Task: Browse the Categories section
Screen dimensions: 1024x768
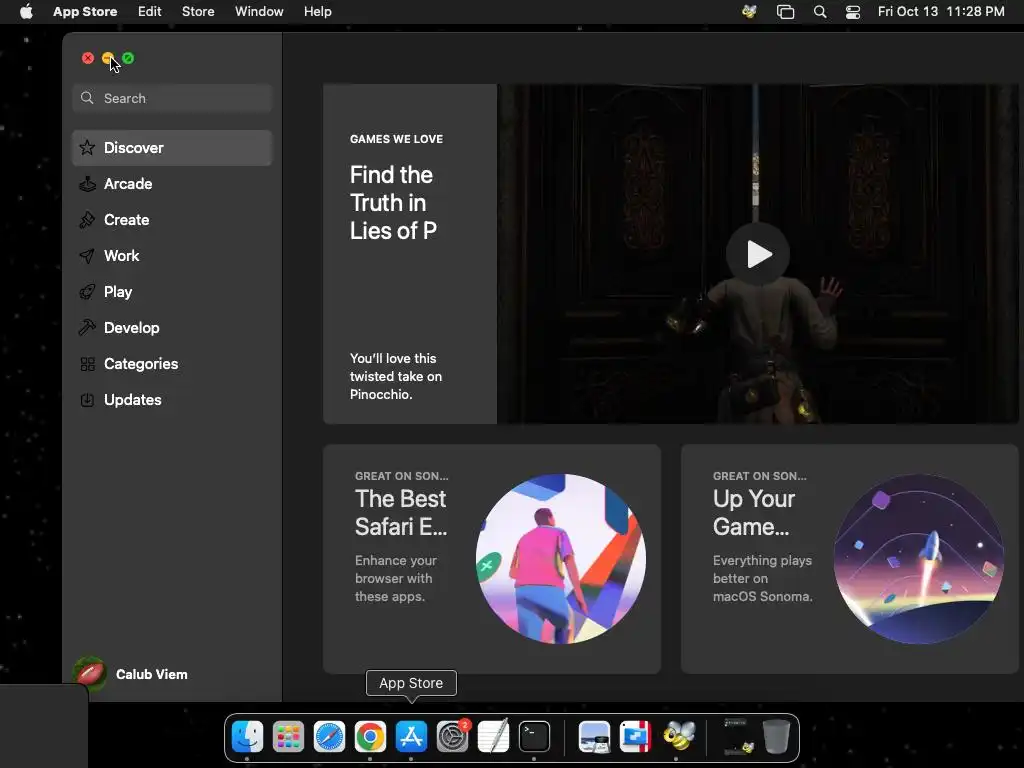Action: click(172, 364)
